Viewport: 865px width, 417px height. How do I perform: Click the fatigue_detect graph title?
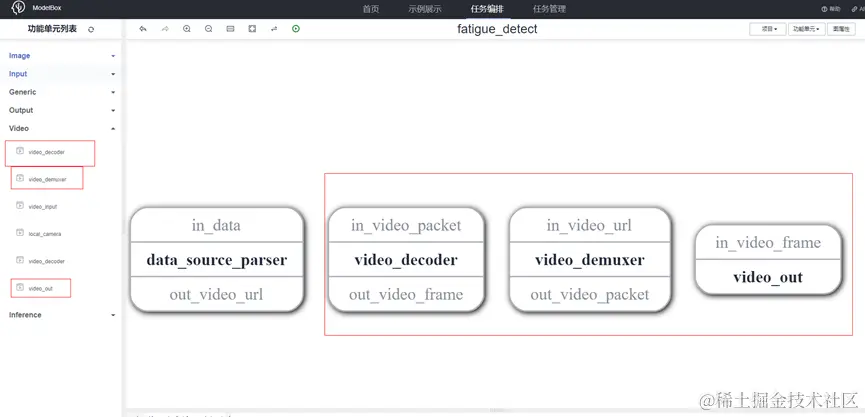497,29
